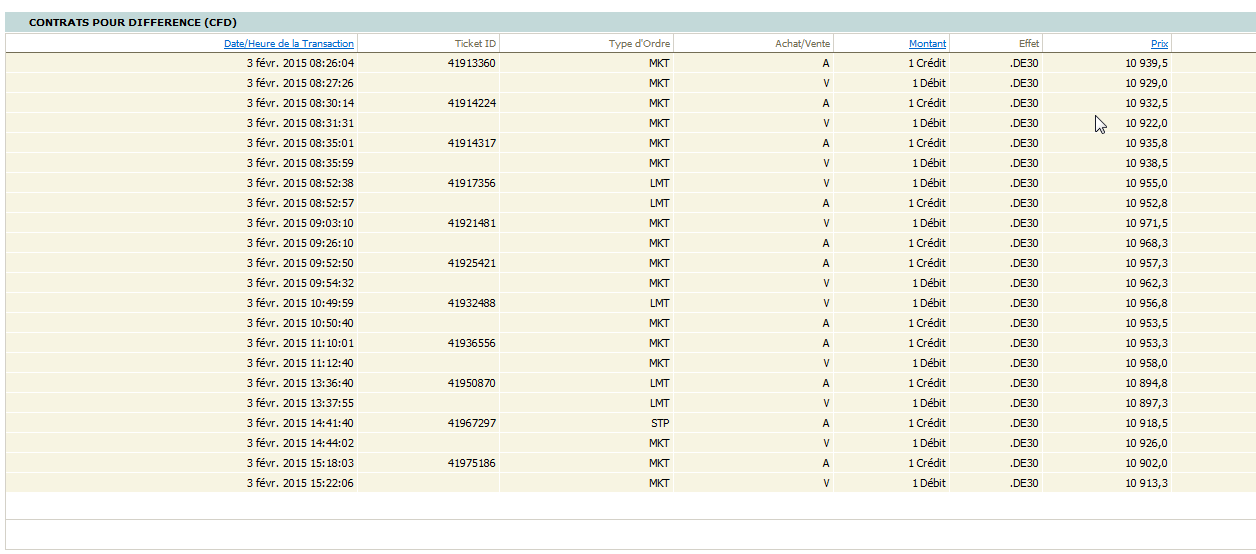Screen dimensions: 1256x554
Task: Select ticket ID 41917356
Action: [472, 183]
